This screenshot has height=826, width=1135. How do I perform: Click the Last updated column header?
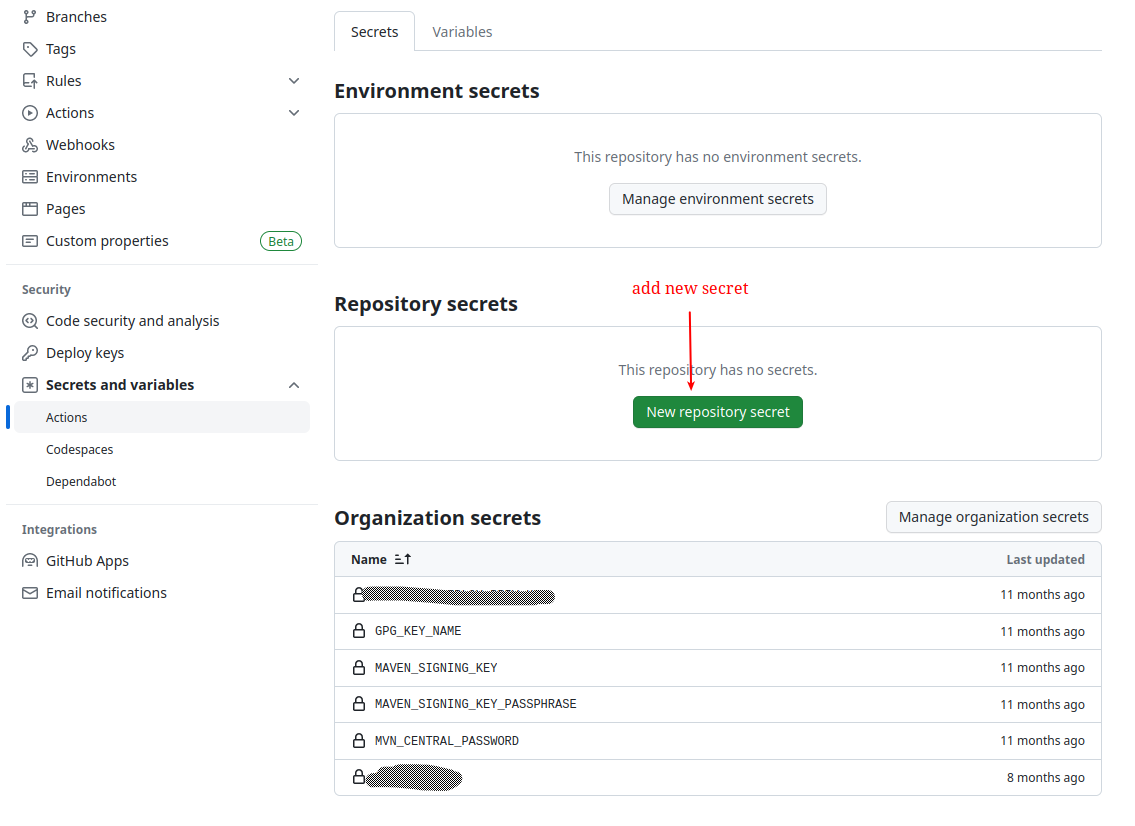[x=1045, y=559]
